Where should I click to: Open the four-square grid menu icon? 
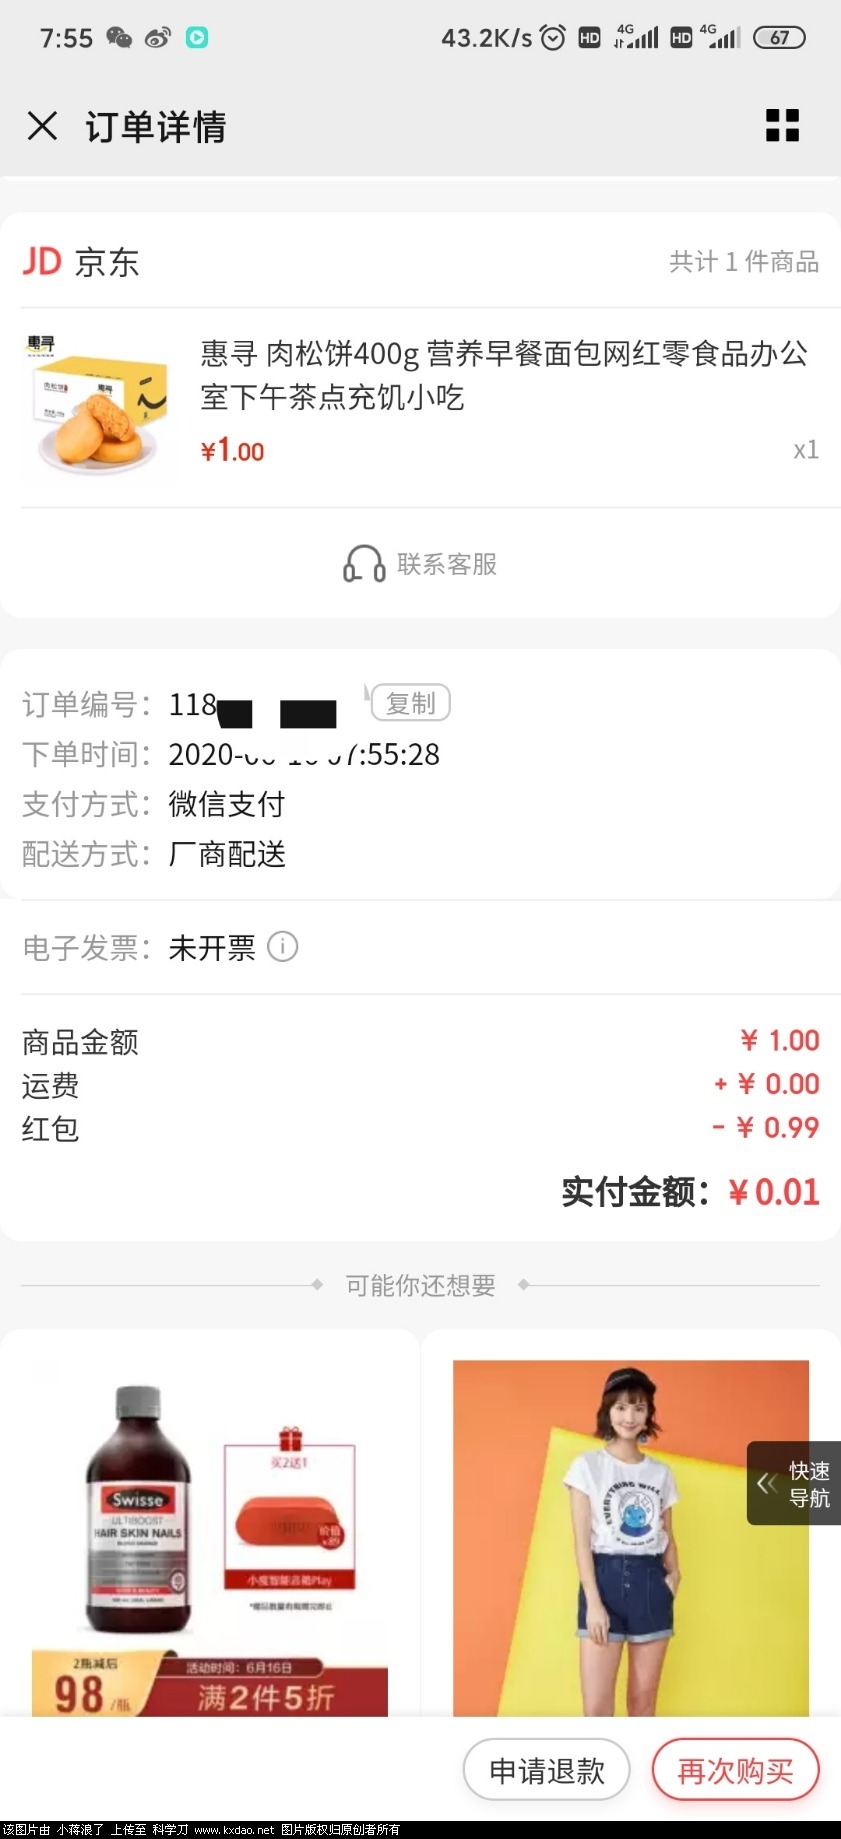pyautogui.click(x=782, y=126)
